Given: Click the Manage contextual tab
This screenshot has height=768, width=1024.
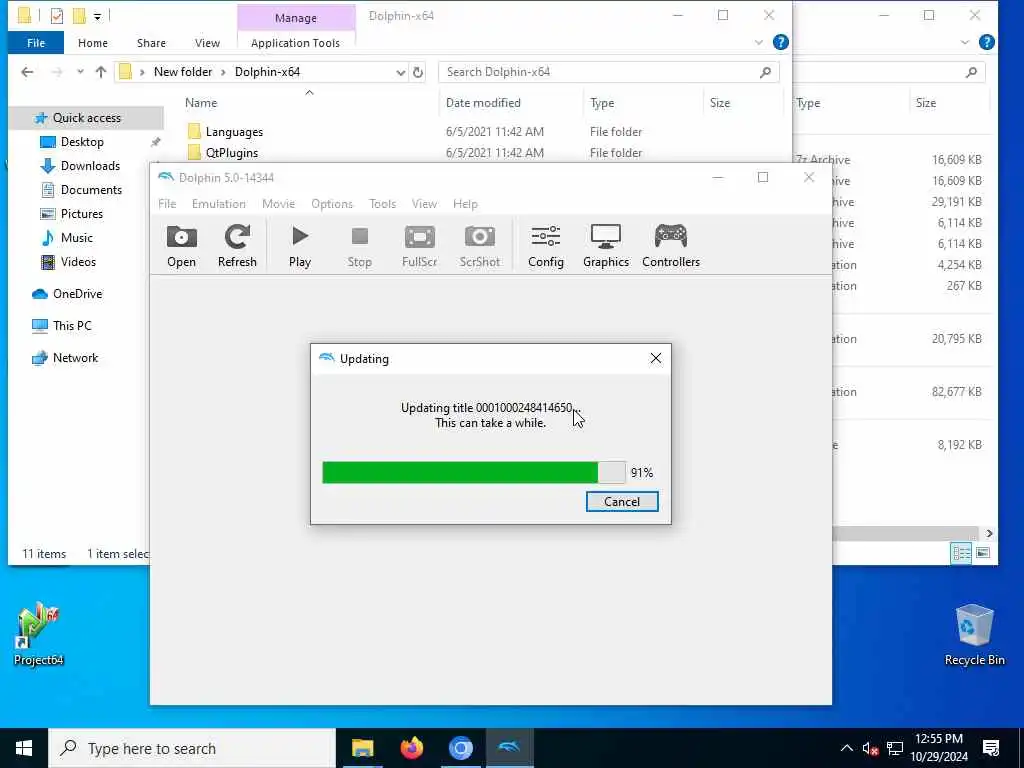Looking at the screenshot, I should 295,18.
